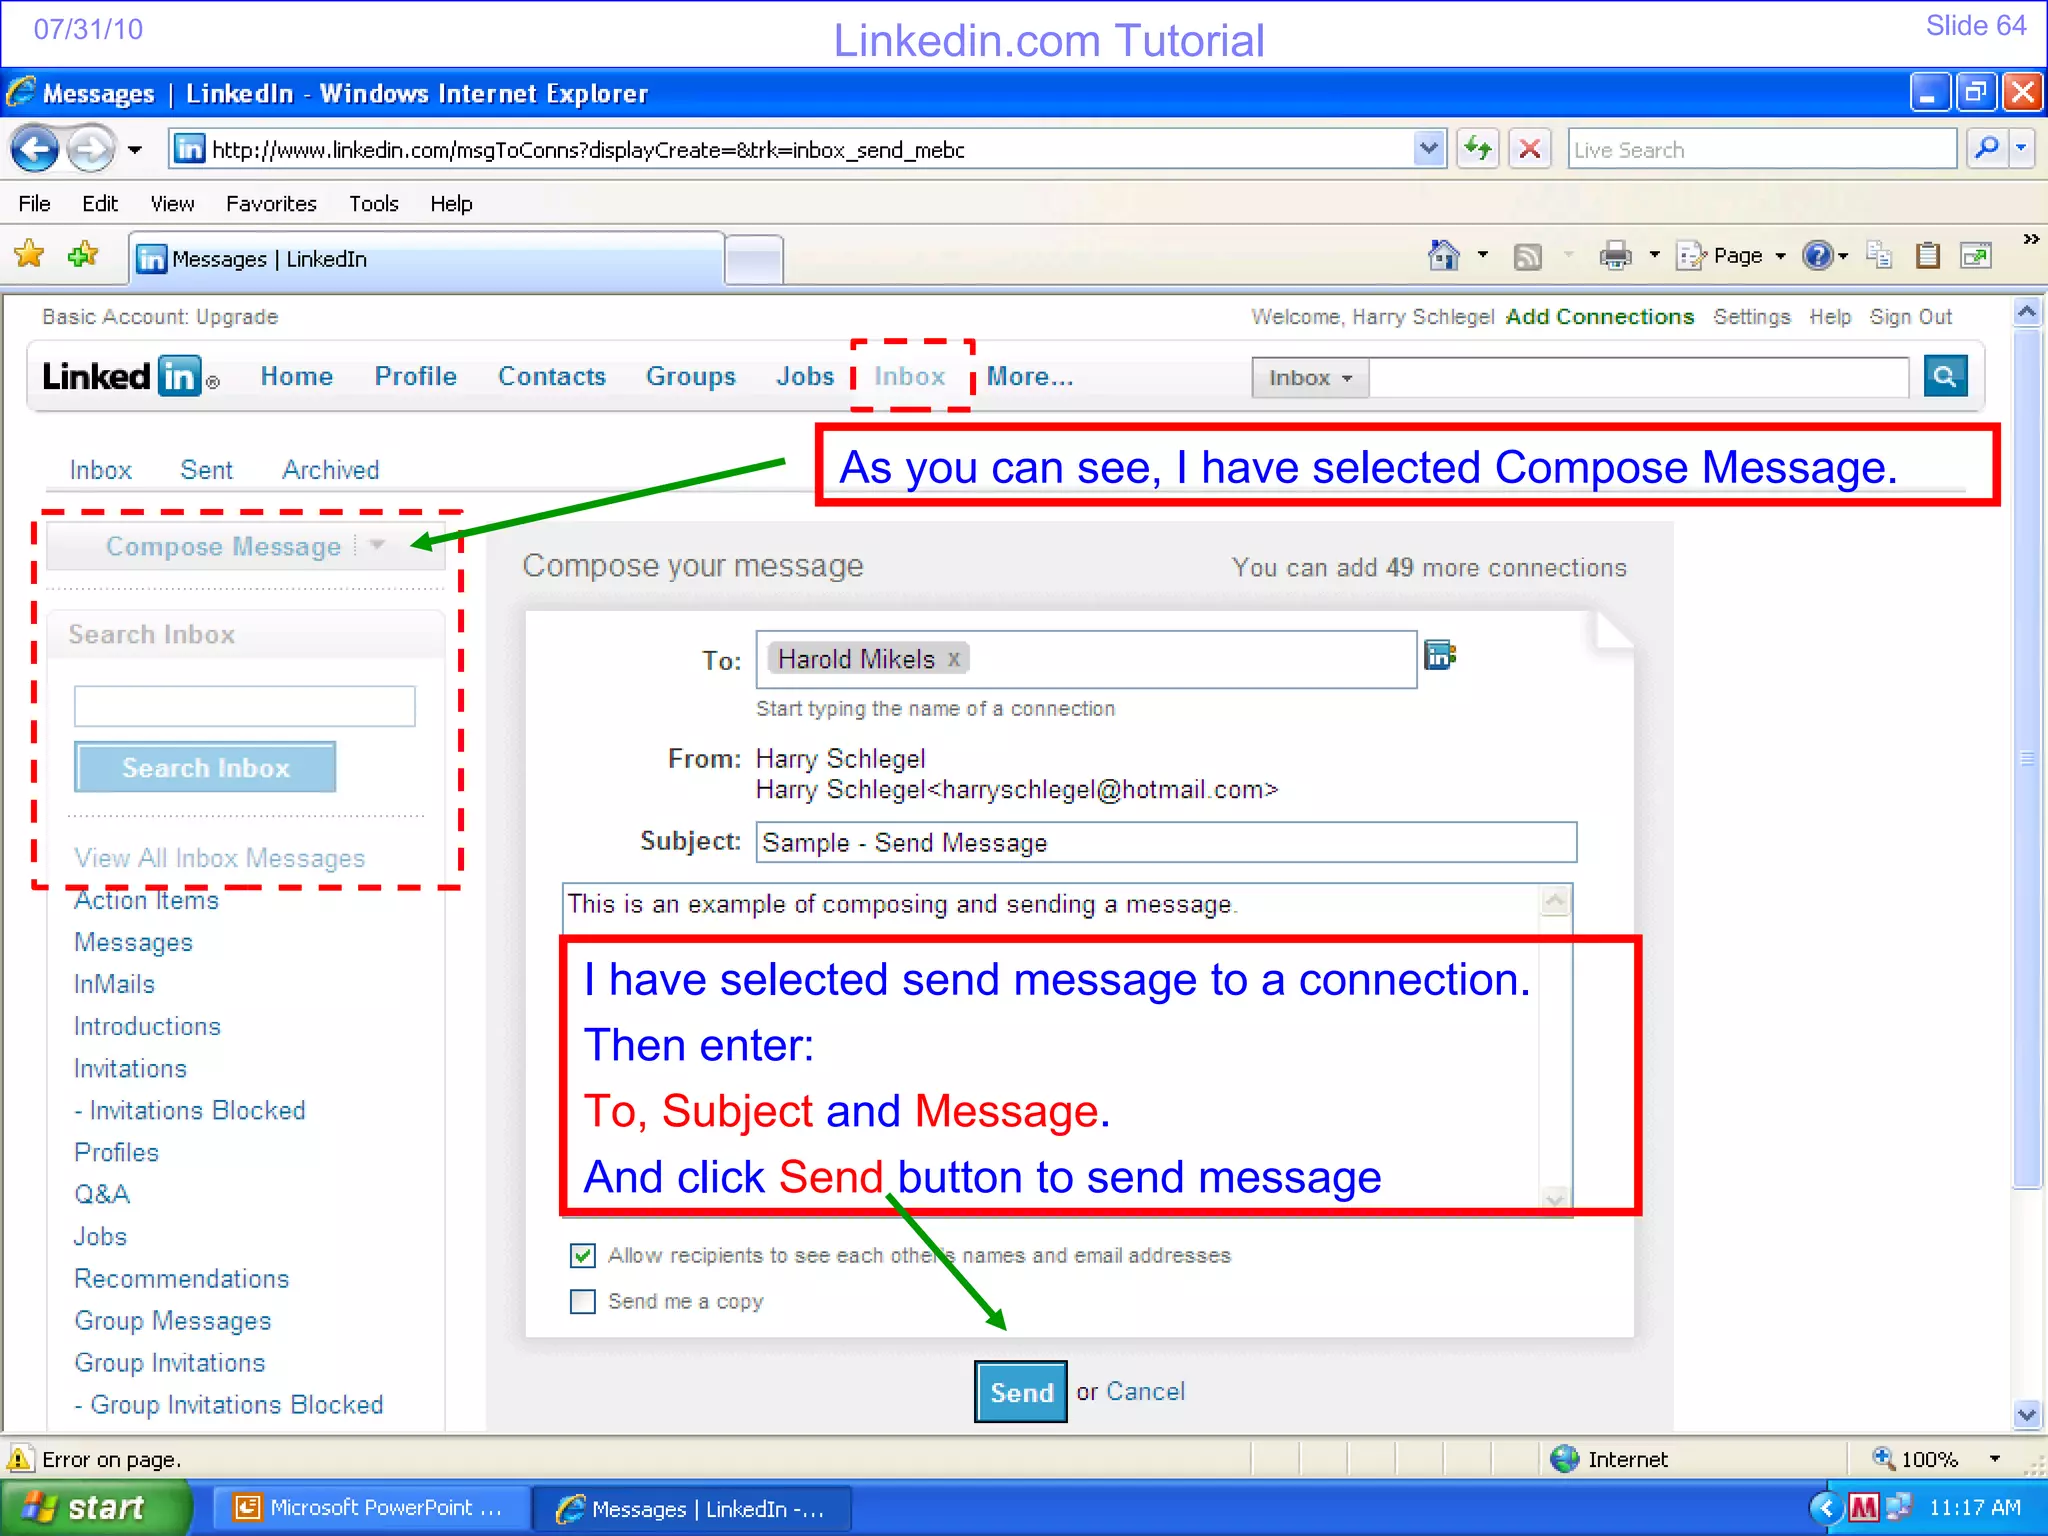Screen dimensions: 2048x1536
Task: Click the page vertical scrollbar thumb
Action: click(x=2027, y=758)
